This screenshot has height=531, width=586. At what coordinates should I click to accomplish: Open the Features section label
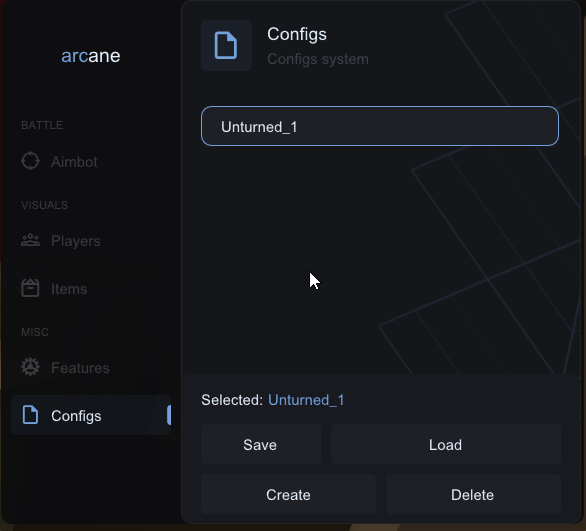(80, 368)
